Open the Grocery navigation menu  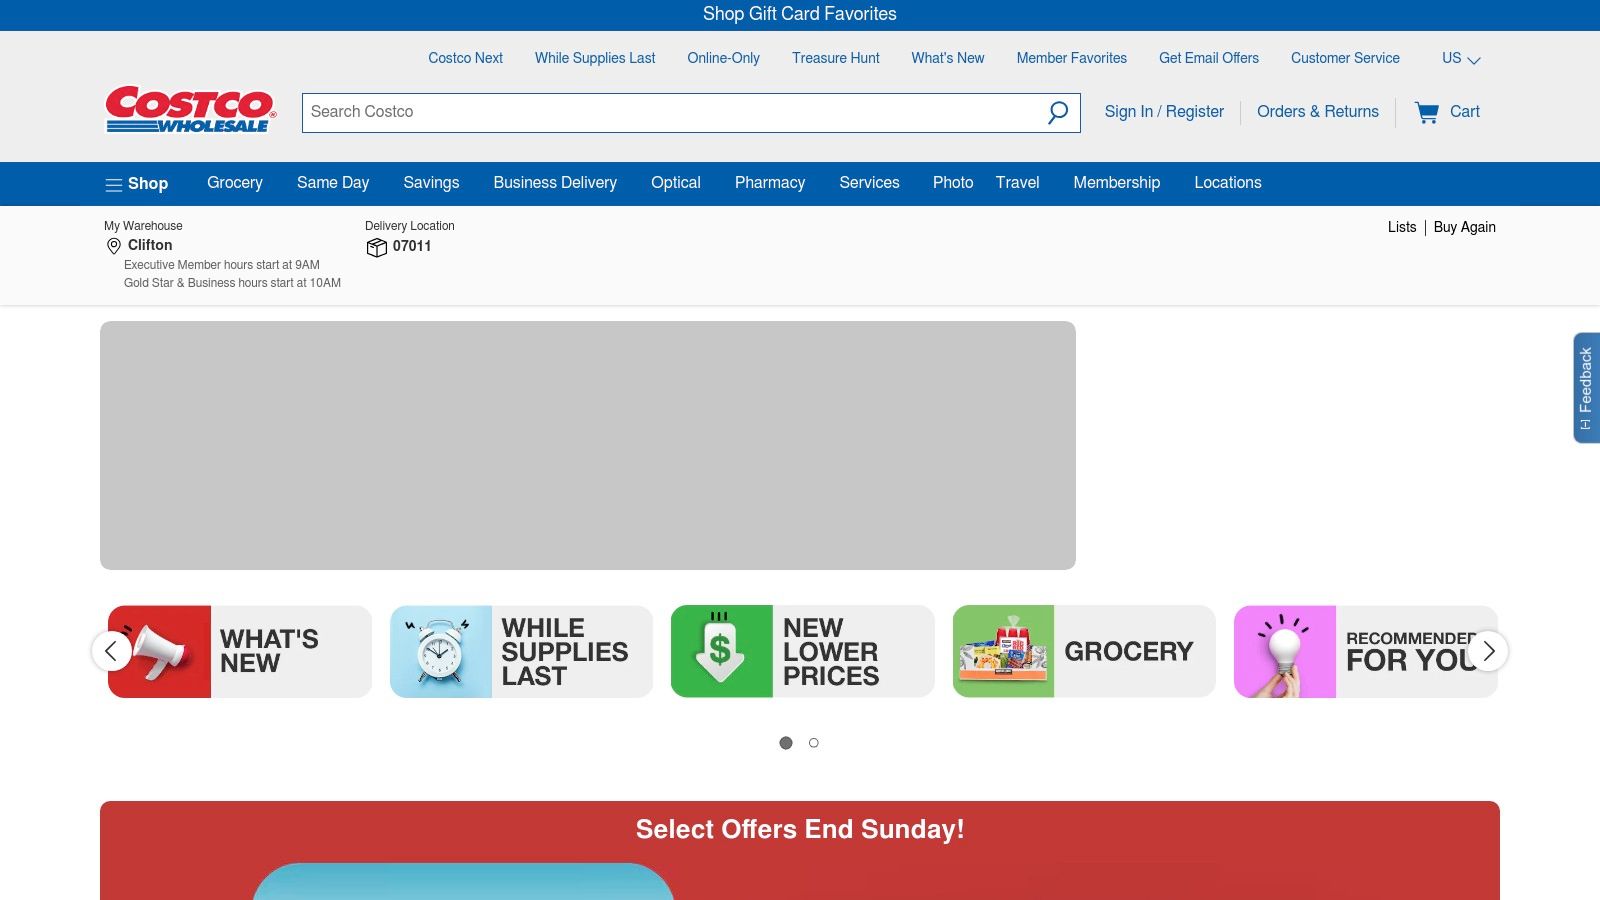[235, 183]
